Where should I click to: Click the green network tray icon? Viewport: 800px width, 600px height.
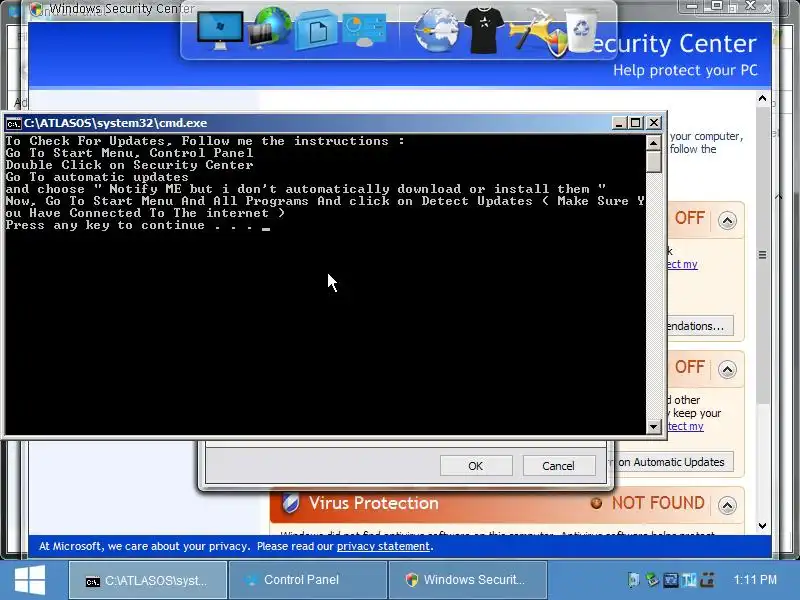point(652,580)
